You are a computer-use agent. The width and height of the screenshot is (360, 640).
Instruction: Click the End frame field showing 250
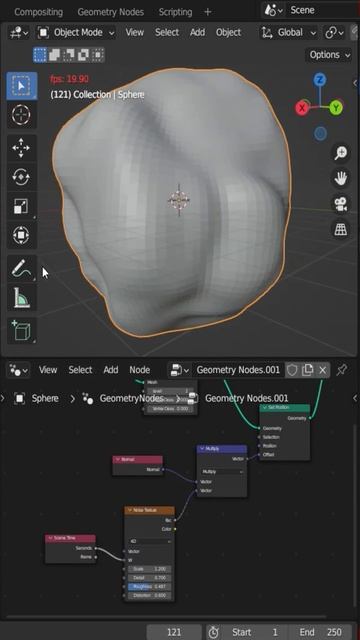coord(321,632)
